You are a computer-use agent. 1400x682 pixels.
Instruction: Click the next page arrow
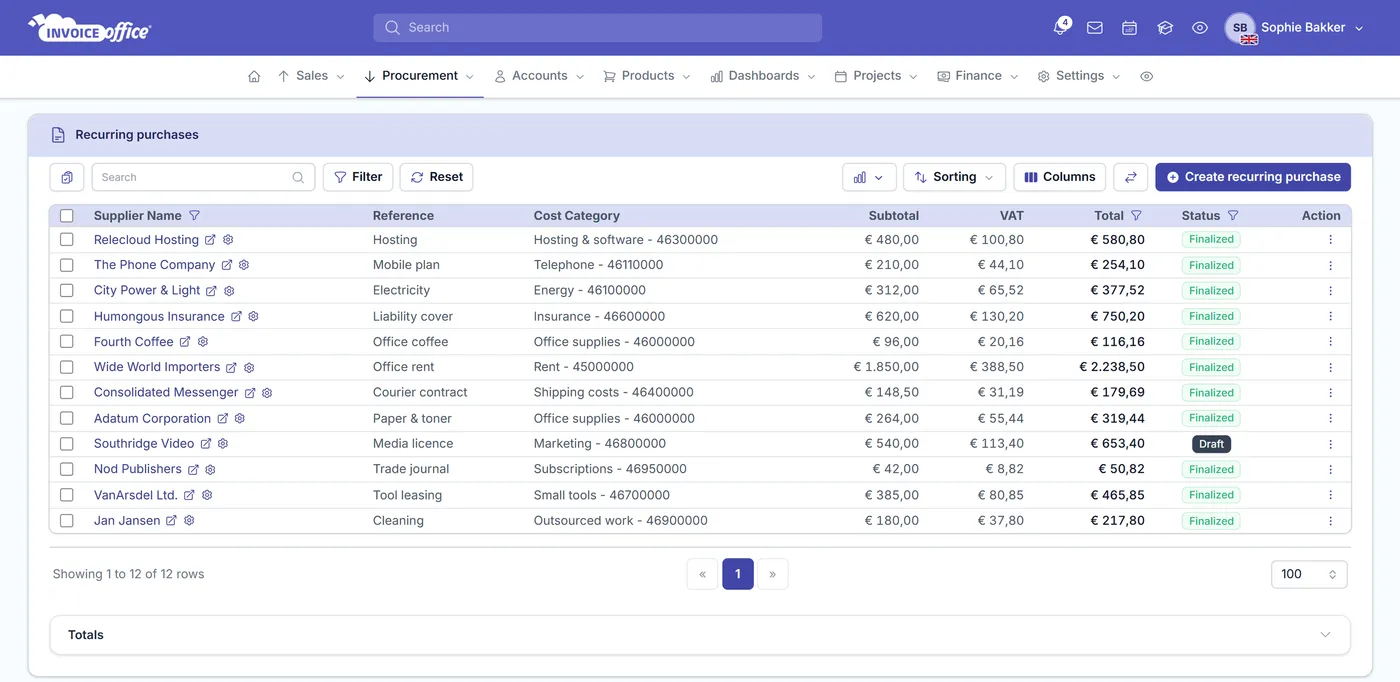(772, 574)
